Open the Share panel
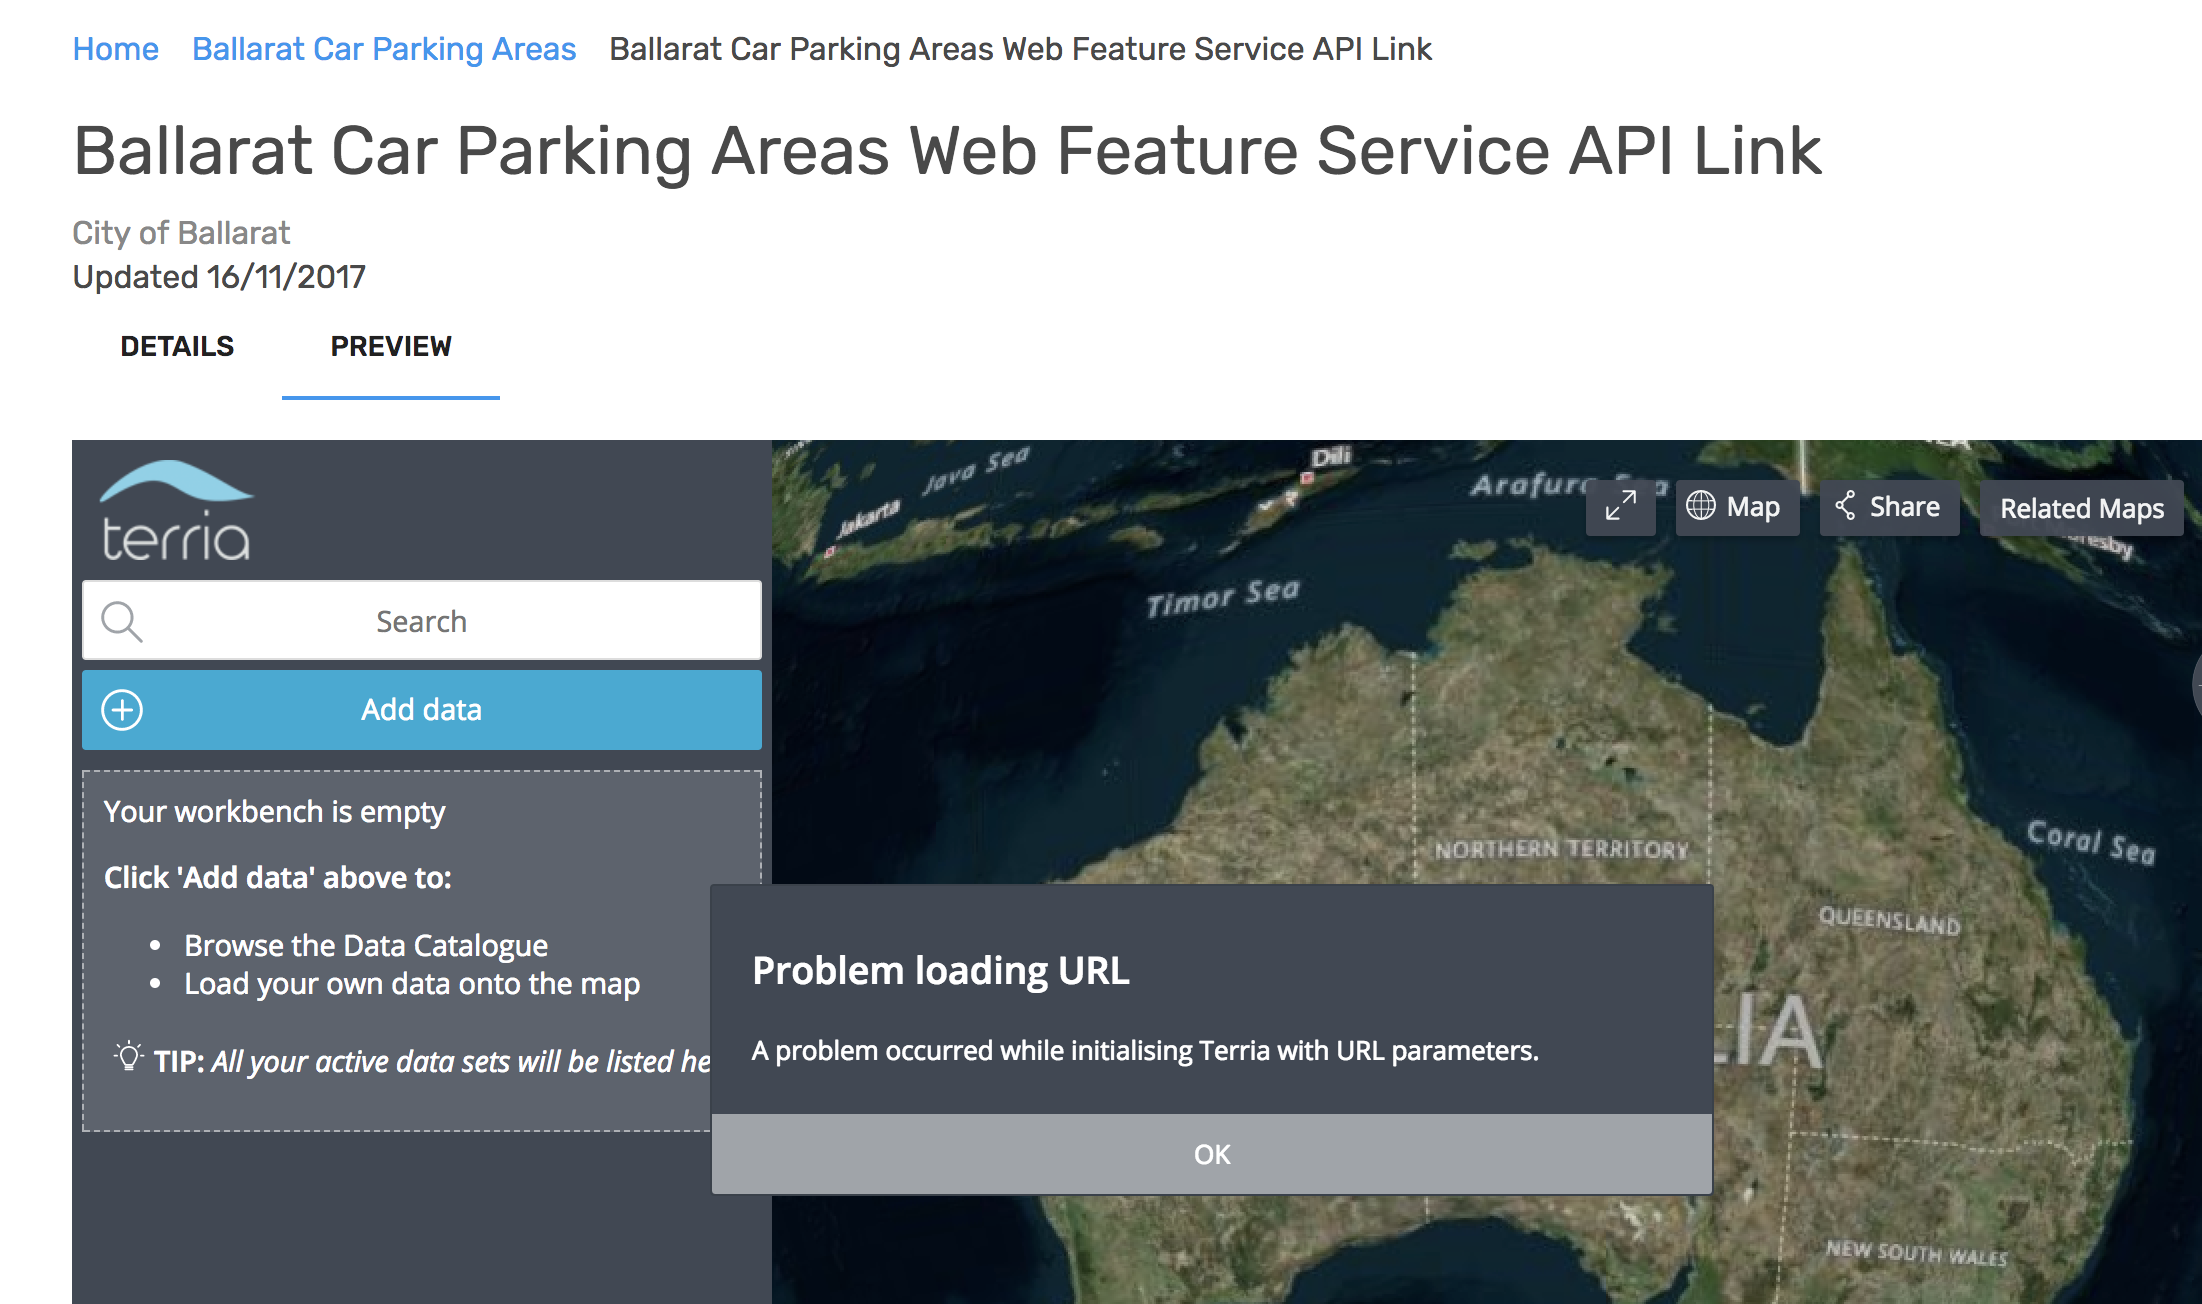Viewport: 2202px width, 1304px height. point(1888,507)
